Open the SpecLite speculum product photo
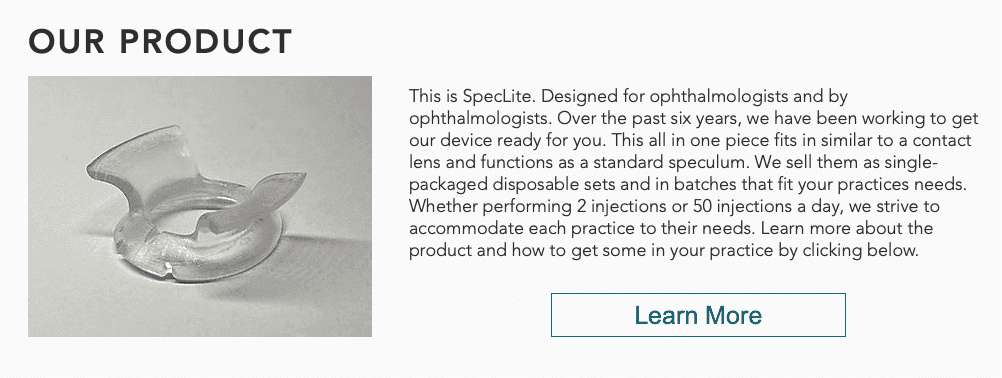Screen dimensions: 1002x378 pos(200,206)
